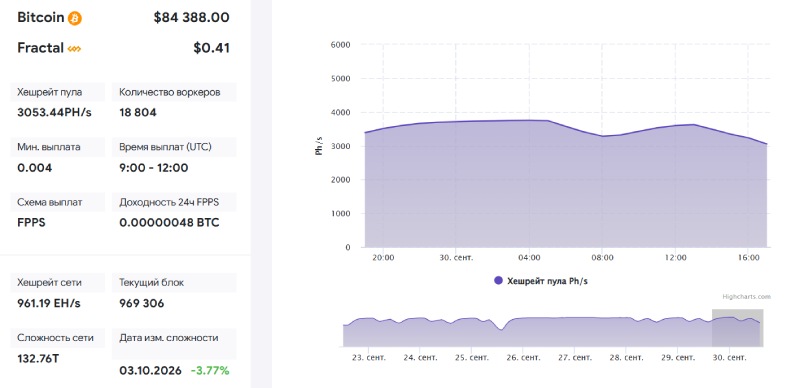Click the Fractal price $0.41
This screenshot has height=388, width=800.
click(211, 48)
